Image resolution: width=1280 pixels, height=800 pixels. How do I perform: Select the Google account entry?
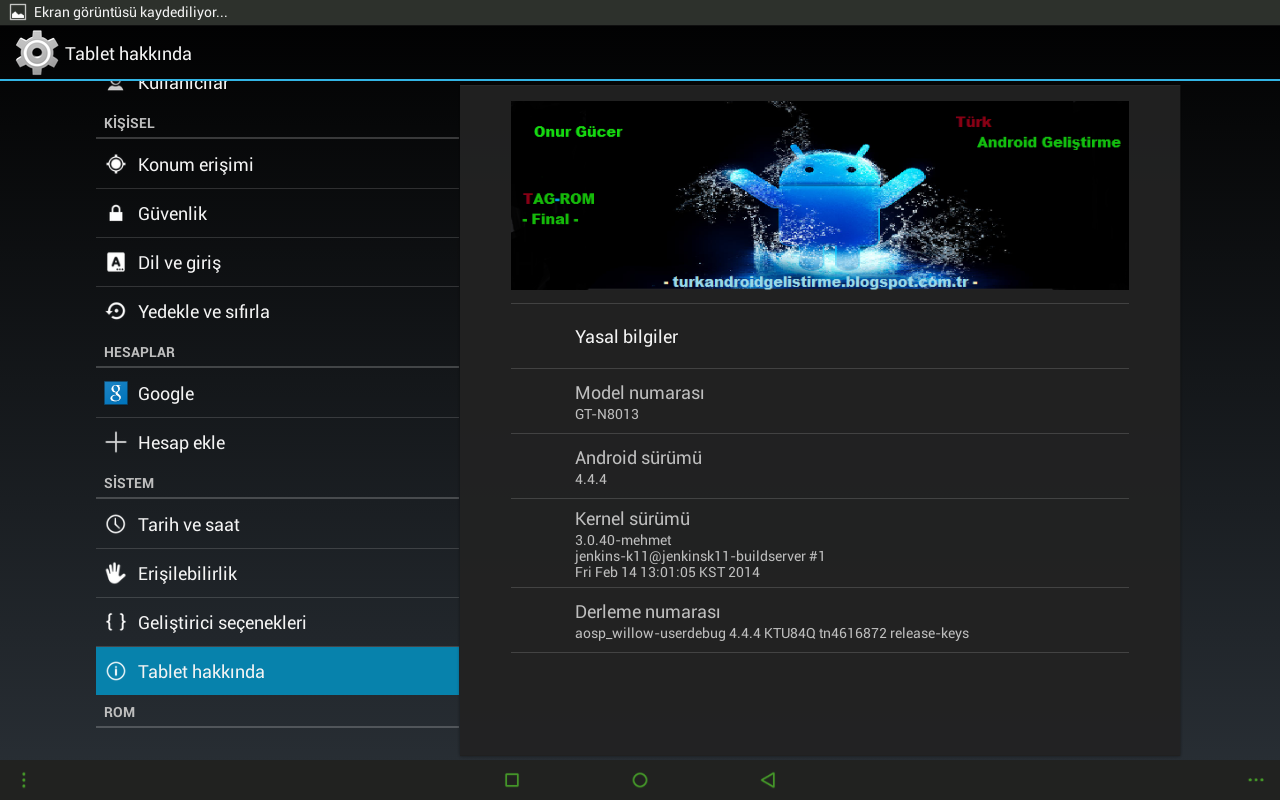point(277,393)
